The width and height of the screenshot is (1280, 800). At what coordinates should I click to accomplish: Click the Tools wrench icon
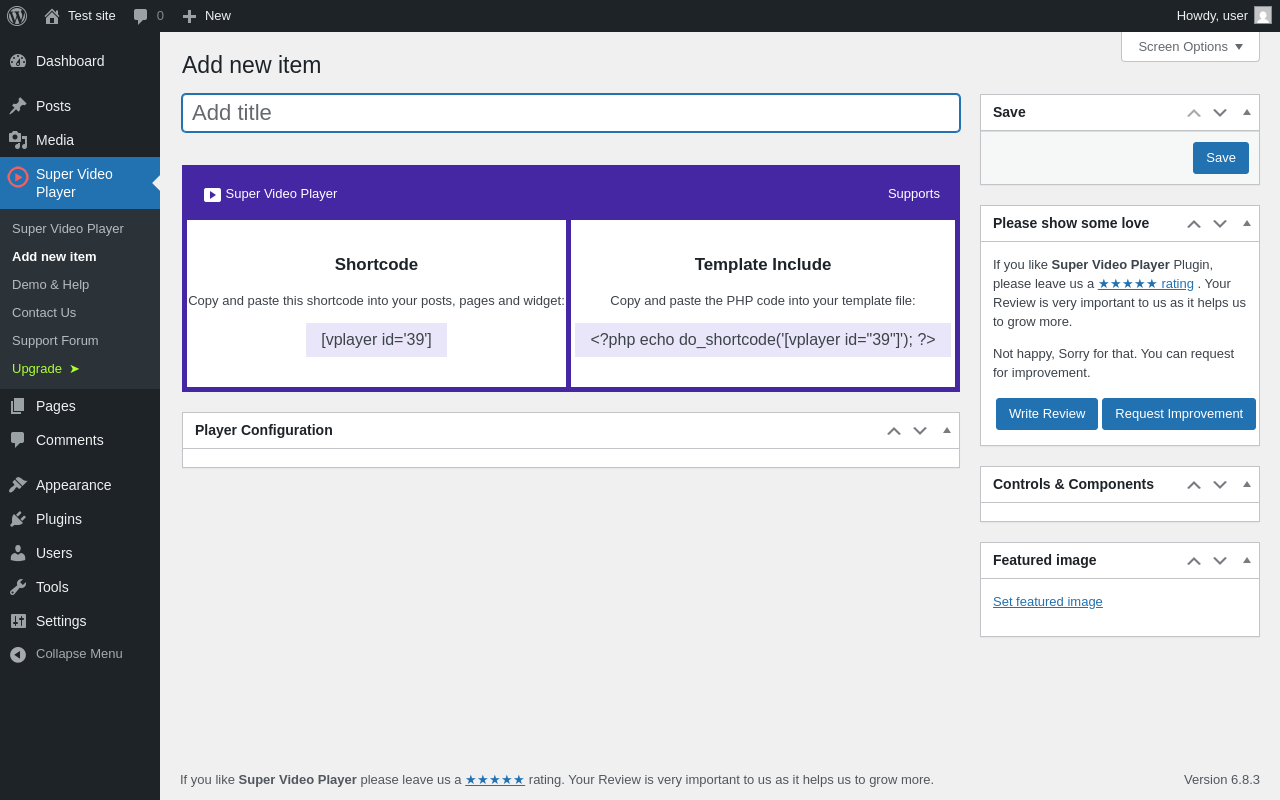coord(18,587)
